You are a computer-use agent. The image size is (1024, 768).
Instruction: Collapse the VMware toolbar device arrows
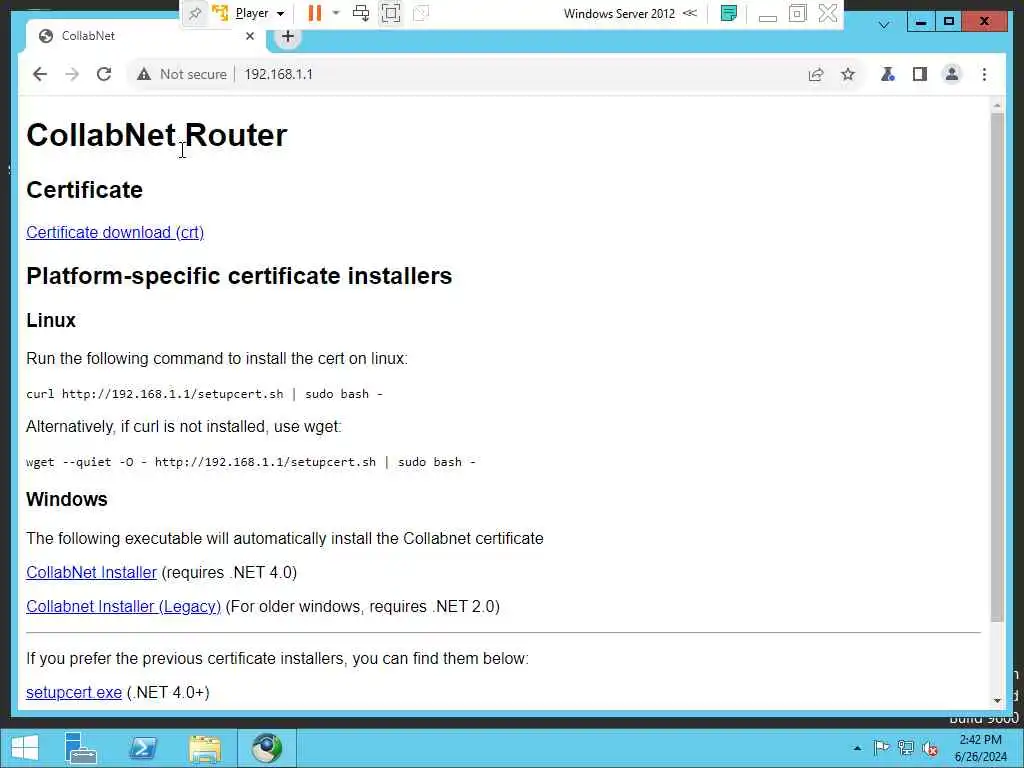pos(690,13)
